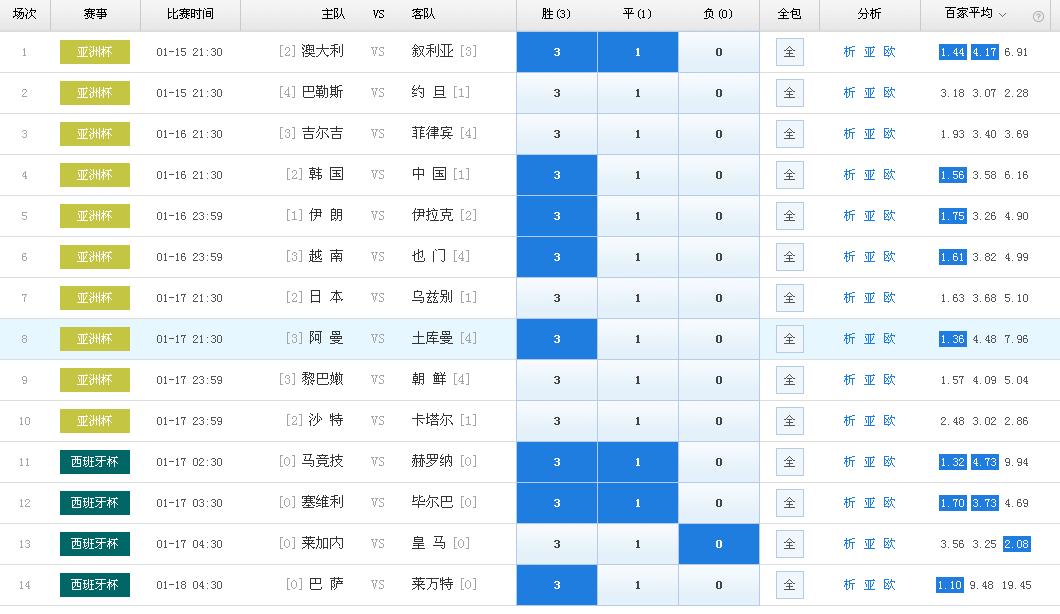Click the 赛事 column header

click(x=95, y=14)
